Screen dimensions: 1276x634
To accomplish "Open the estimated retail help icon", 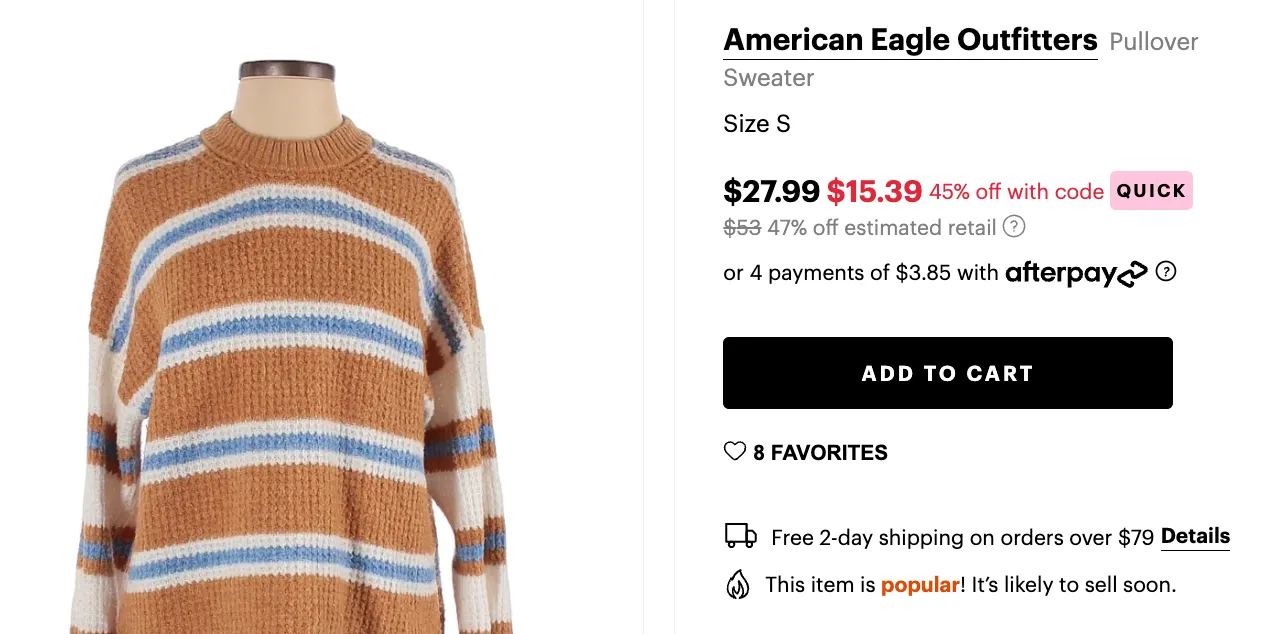I will click(1014, 227).
